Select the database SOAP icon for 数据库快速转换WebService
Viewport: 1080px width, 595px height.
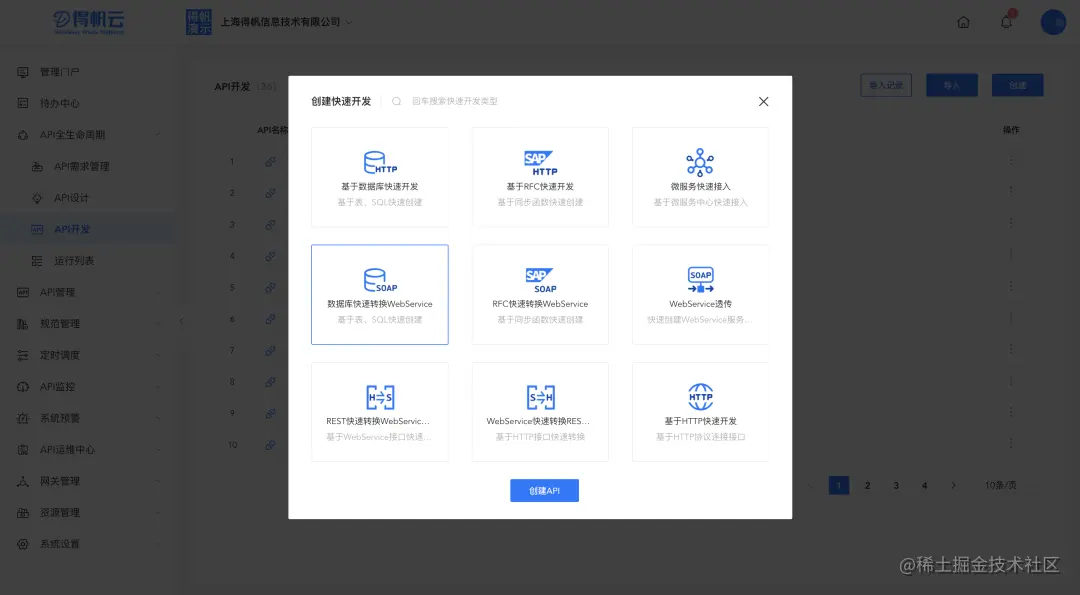pyautogui.click(x=380, y=280)
